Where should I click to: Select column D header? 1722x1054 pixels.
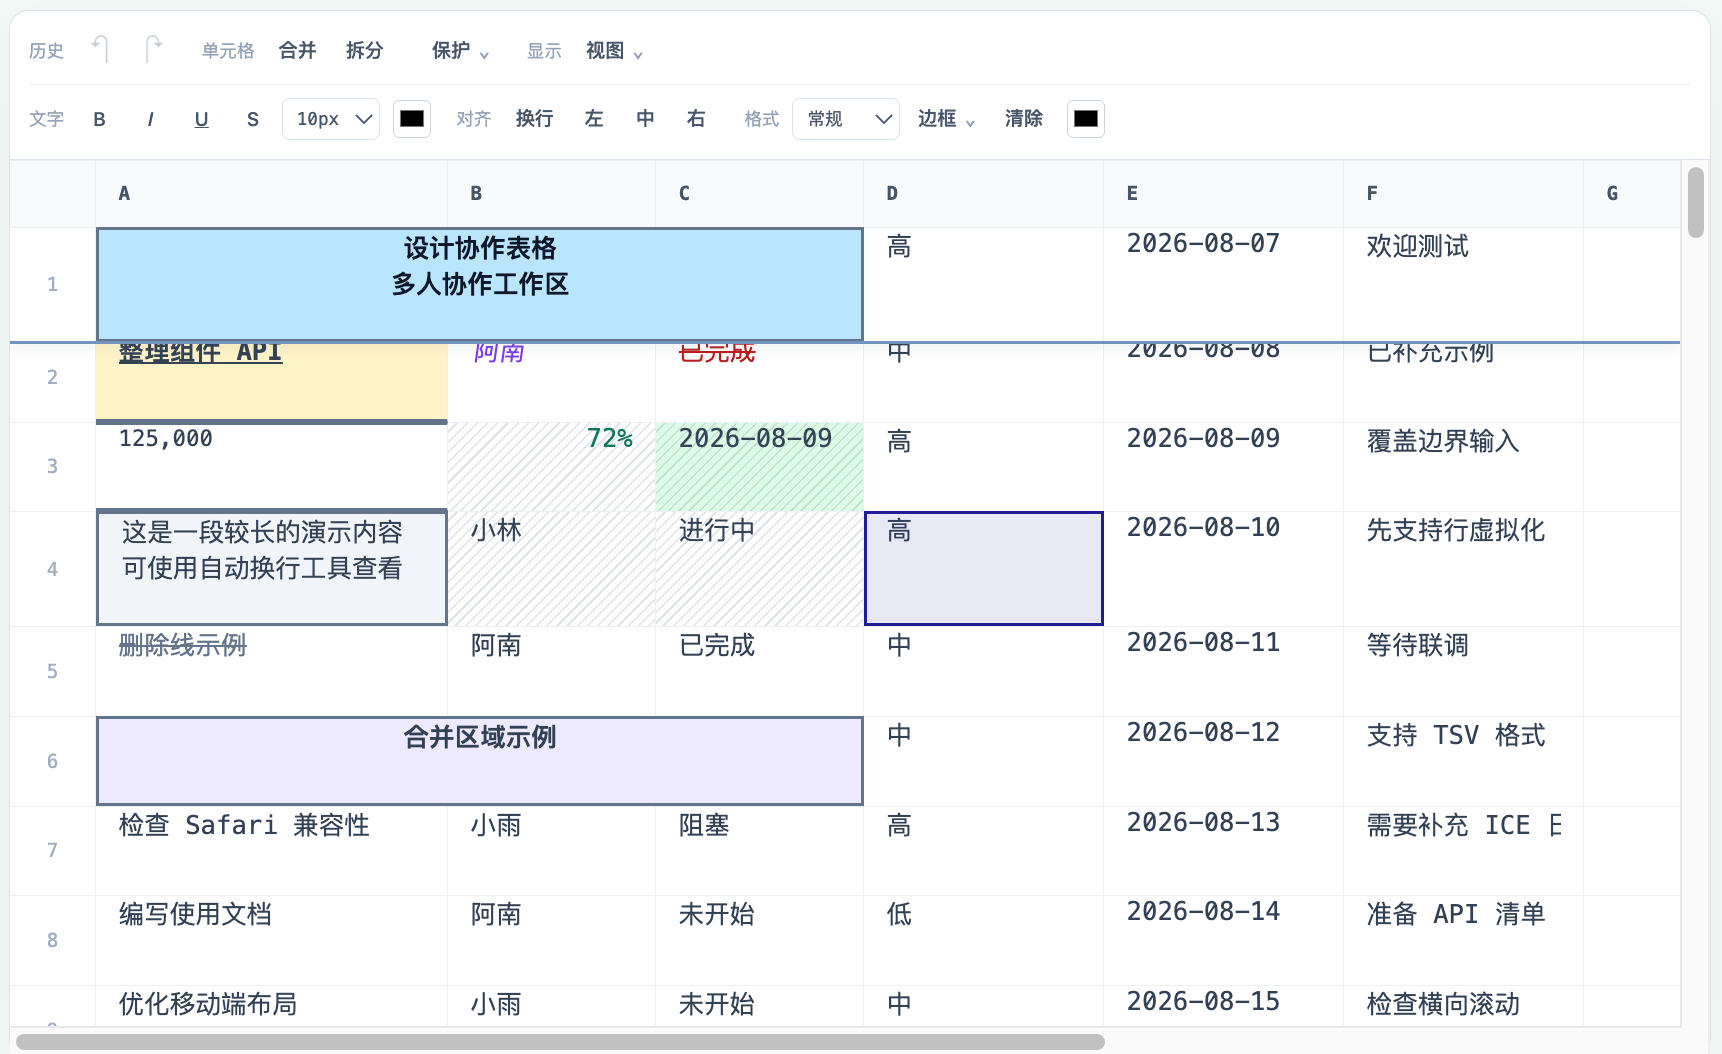983,194
